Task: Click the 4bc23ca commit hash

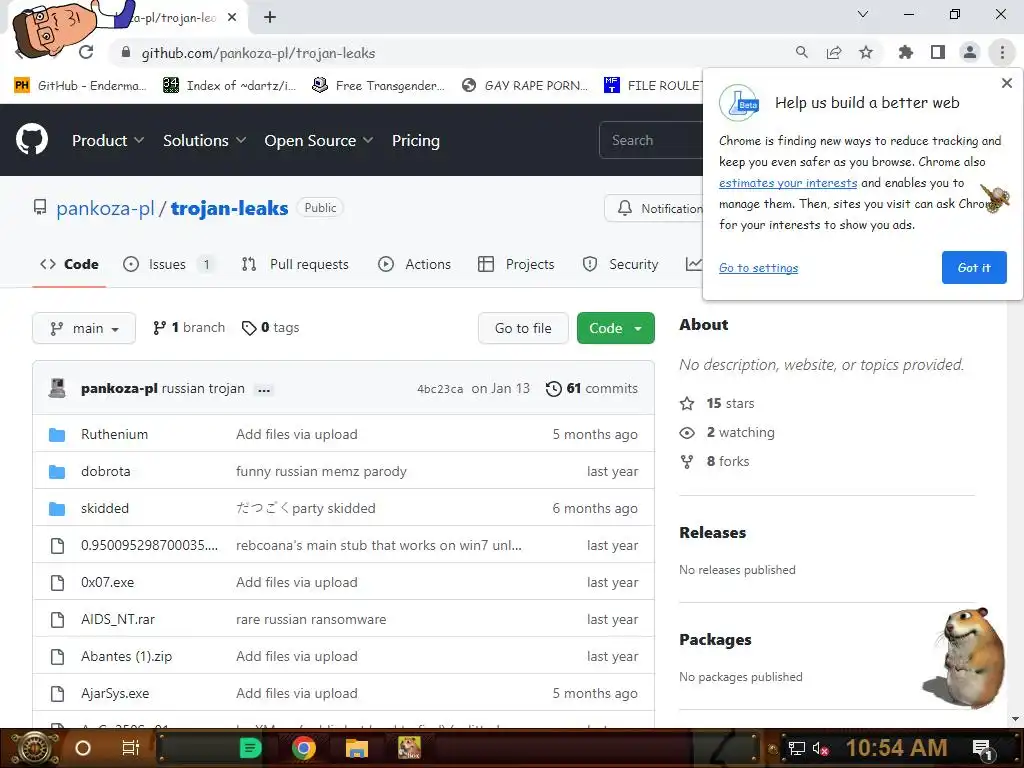Action: [x=440, y=389]
